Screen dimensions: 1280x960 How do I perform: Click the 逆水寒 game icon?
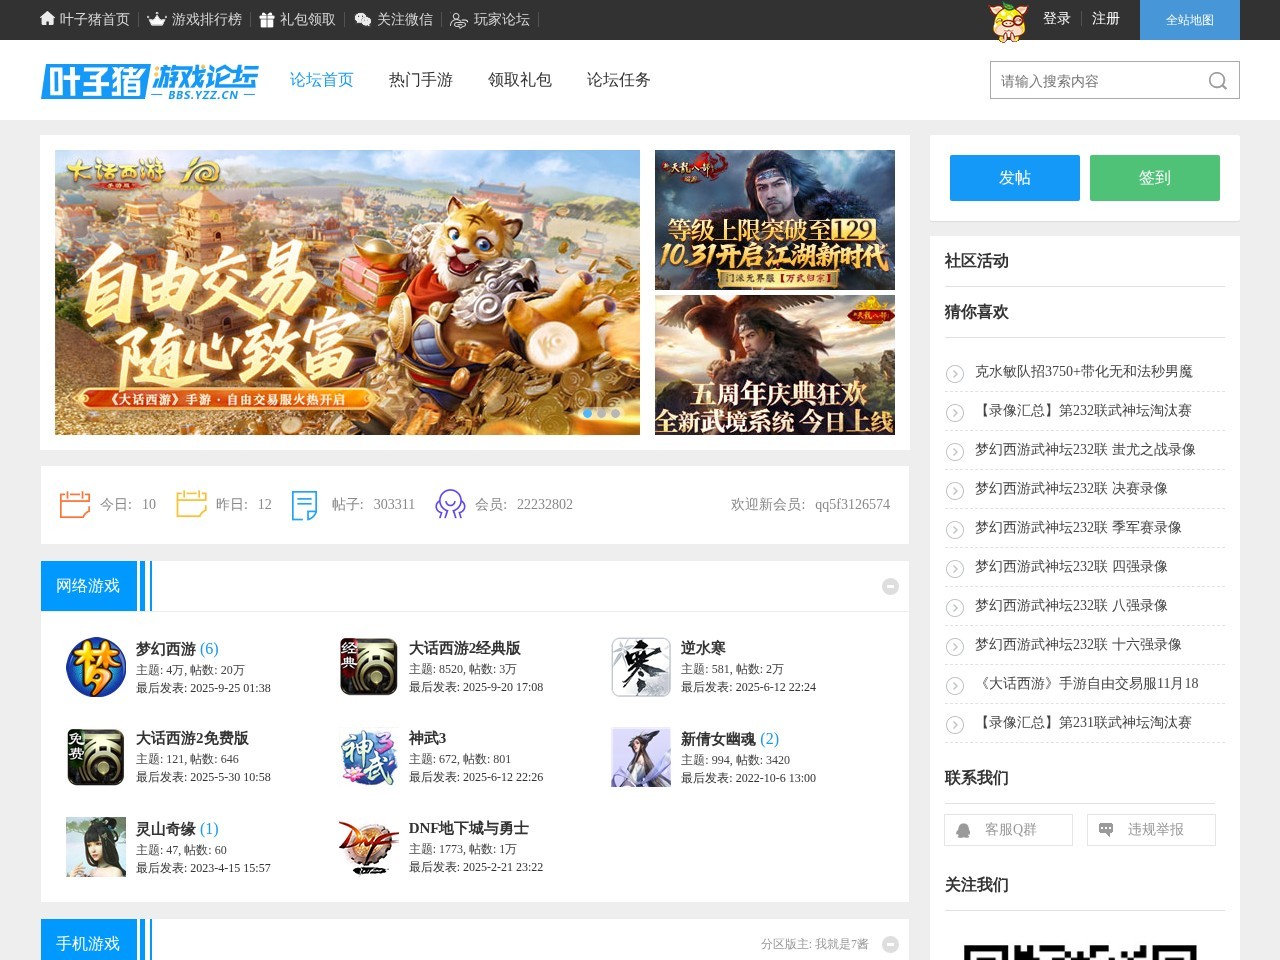(x=641, y=667)
